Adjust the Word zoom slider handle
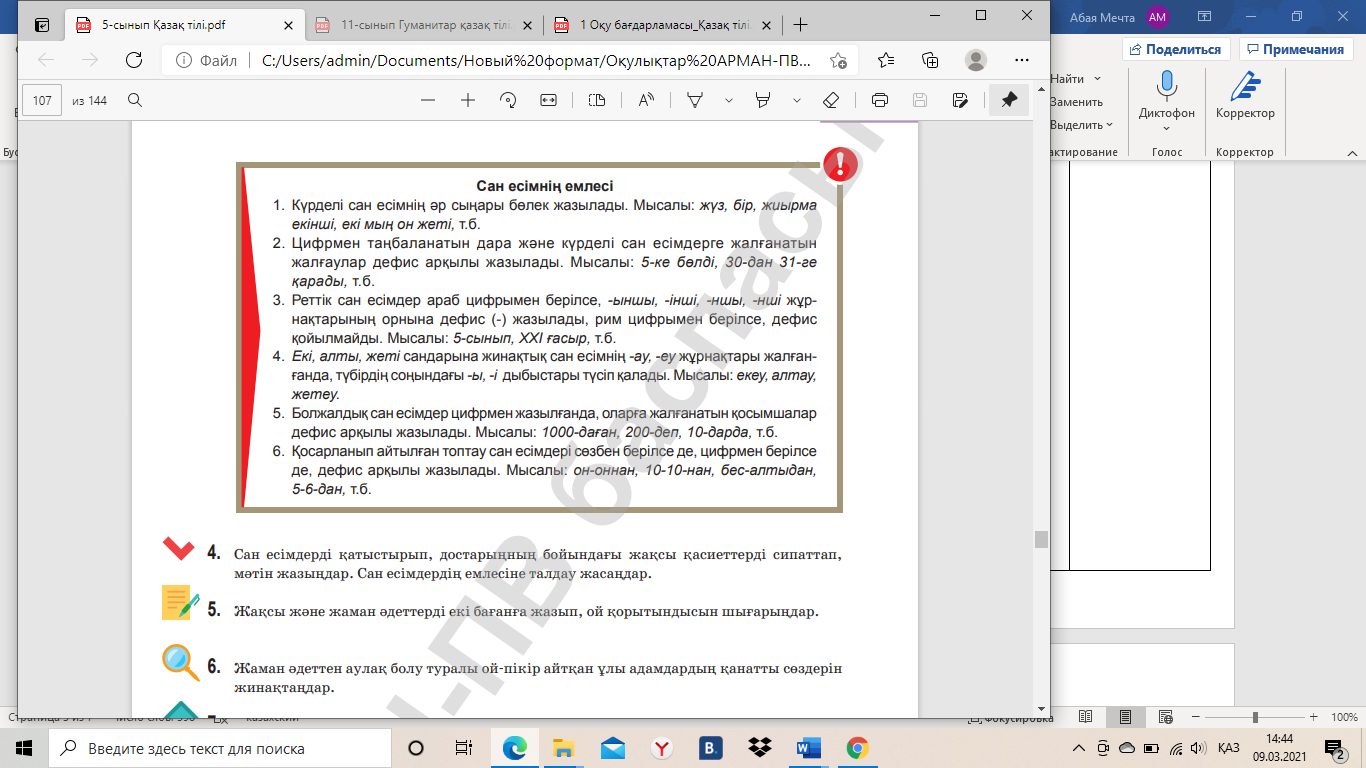The width and height of the screenshot is (1366, 768). coord(1255,717)
